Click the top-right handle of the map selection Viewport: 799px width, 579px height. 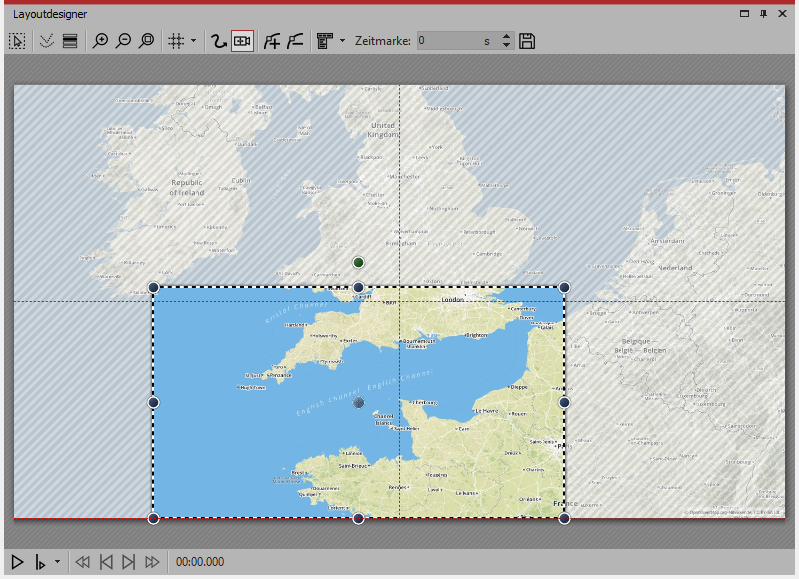click(x=564, y=287)
